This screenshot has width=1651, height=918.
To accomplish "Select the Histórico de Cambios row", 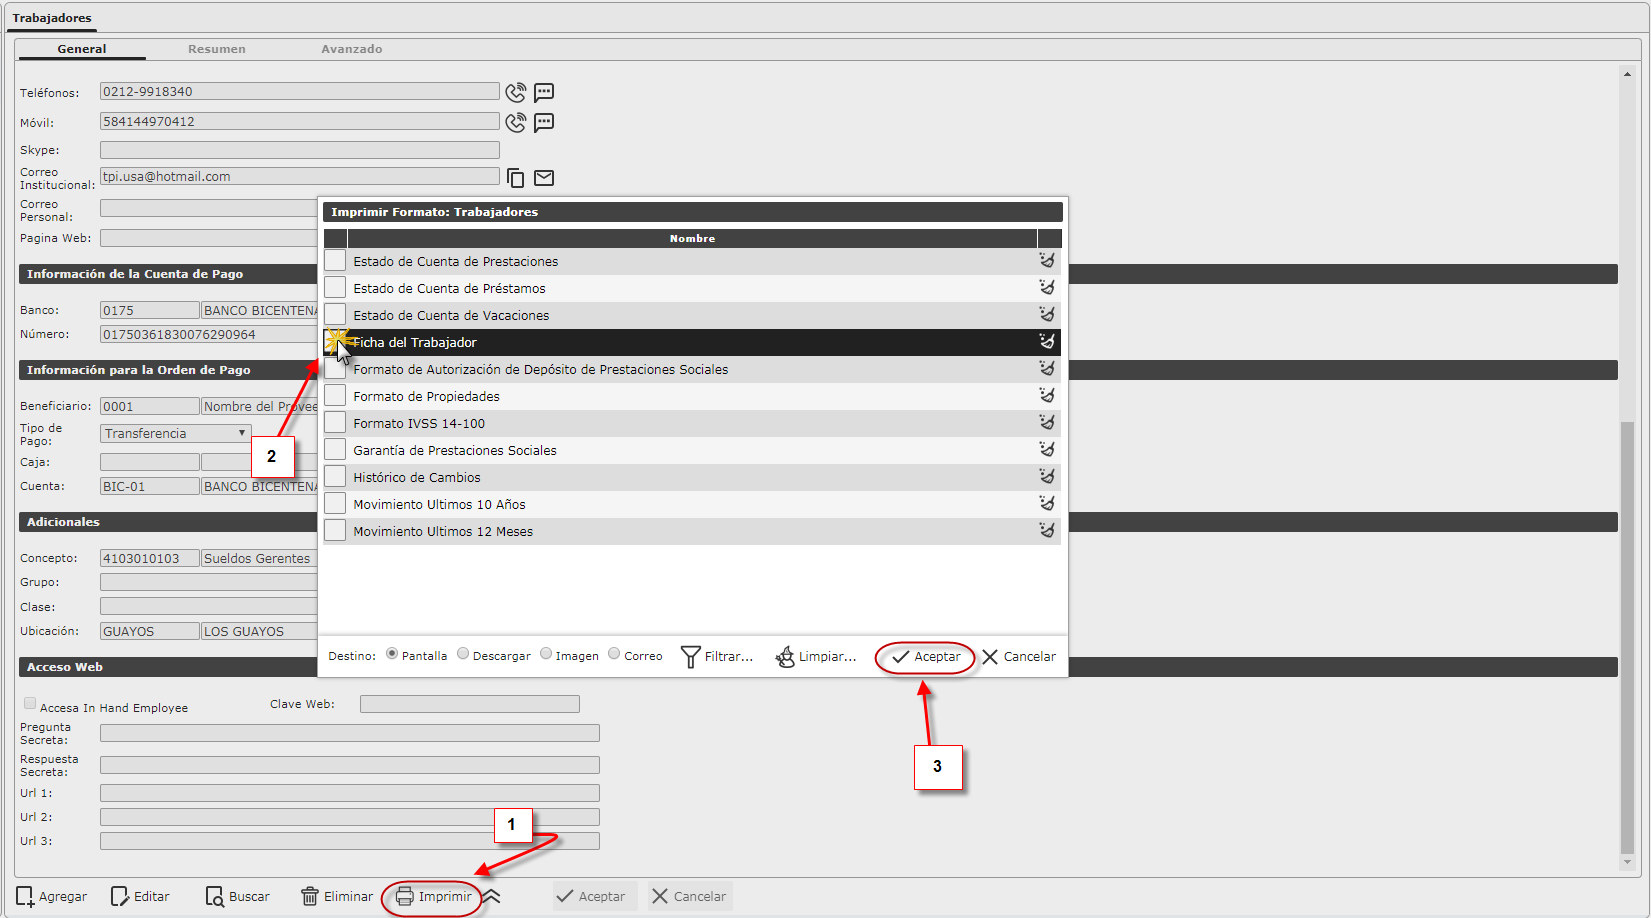I will coord(692,477).
